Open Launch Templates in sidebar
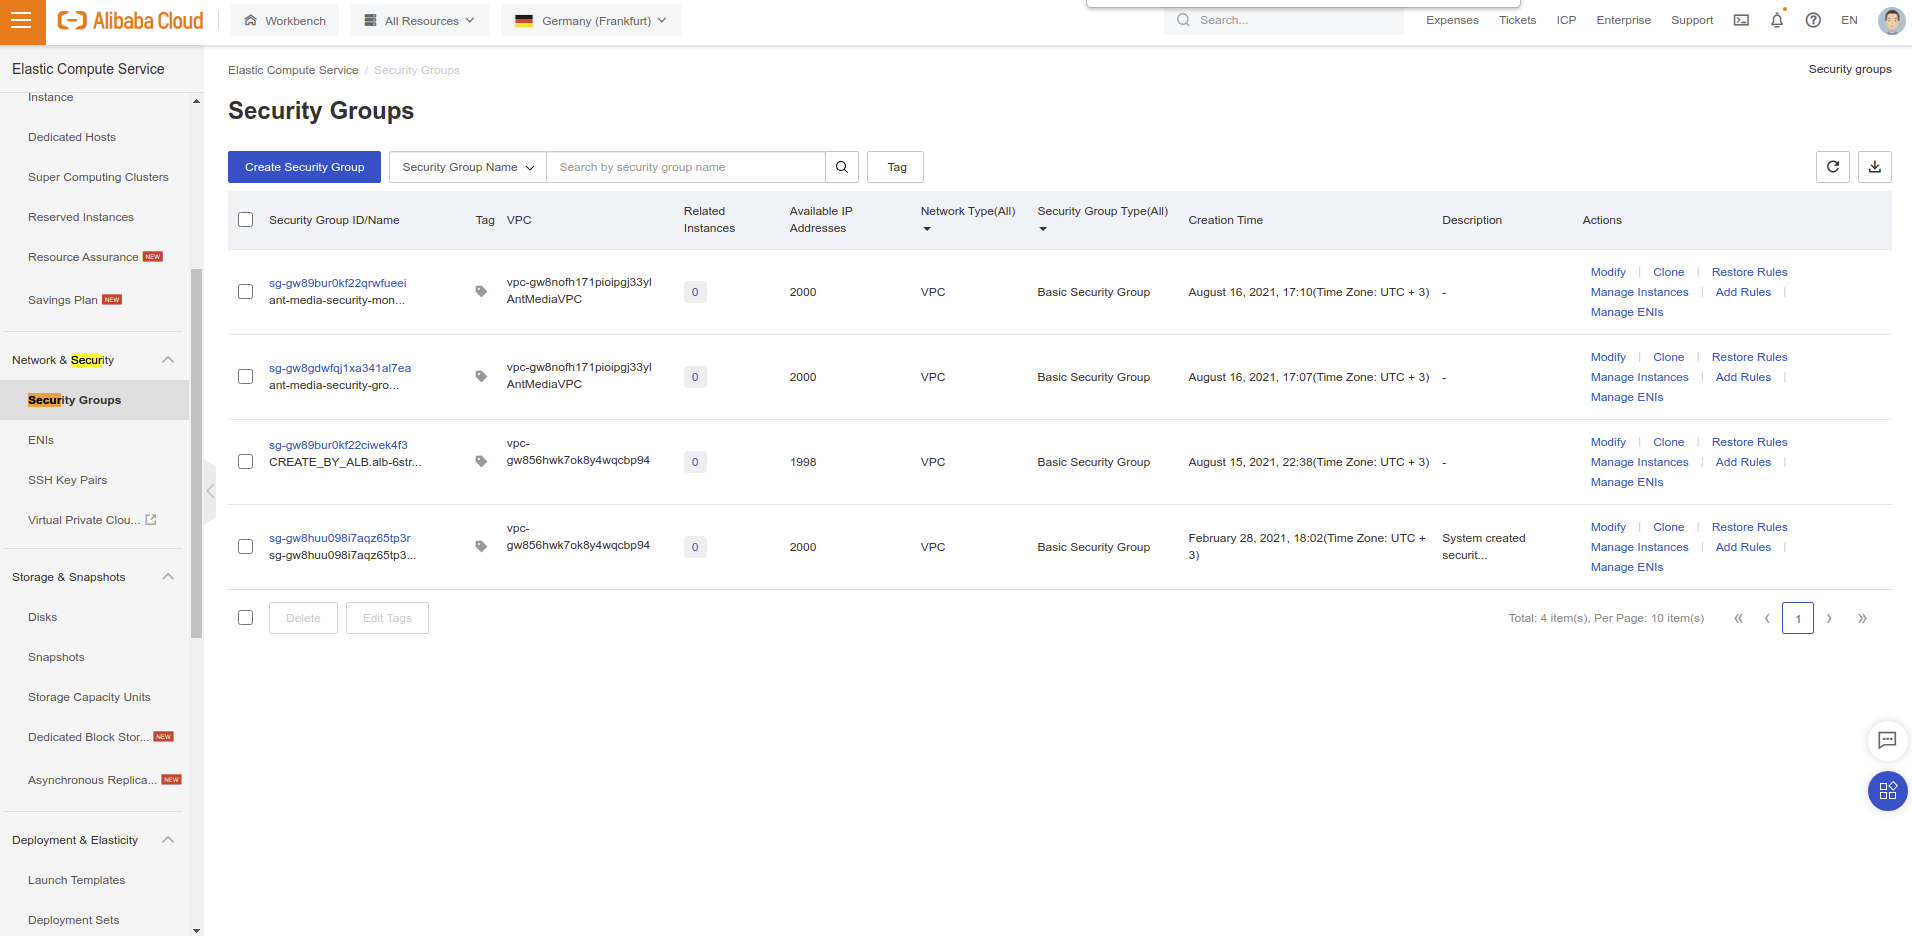This screenshot has height=936, width=1912. click(76, 880)
